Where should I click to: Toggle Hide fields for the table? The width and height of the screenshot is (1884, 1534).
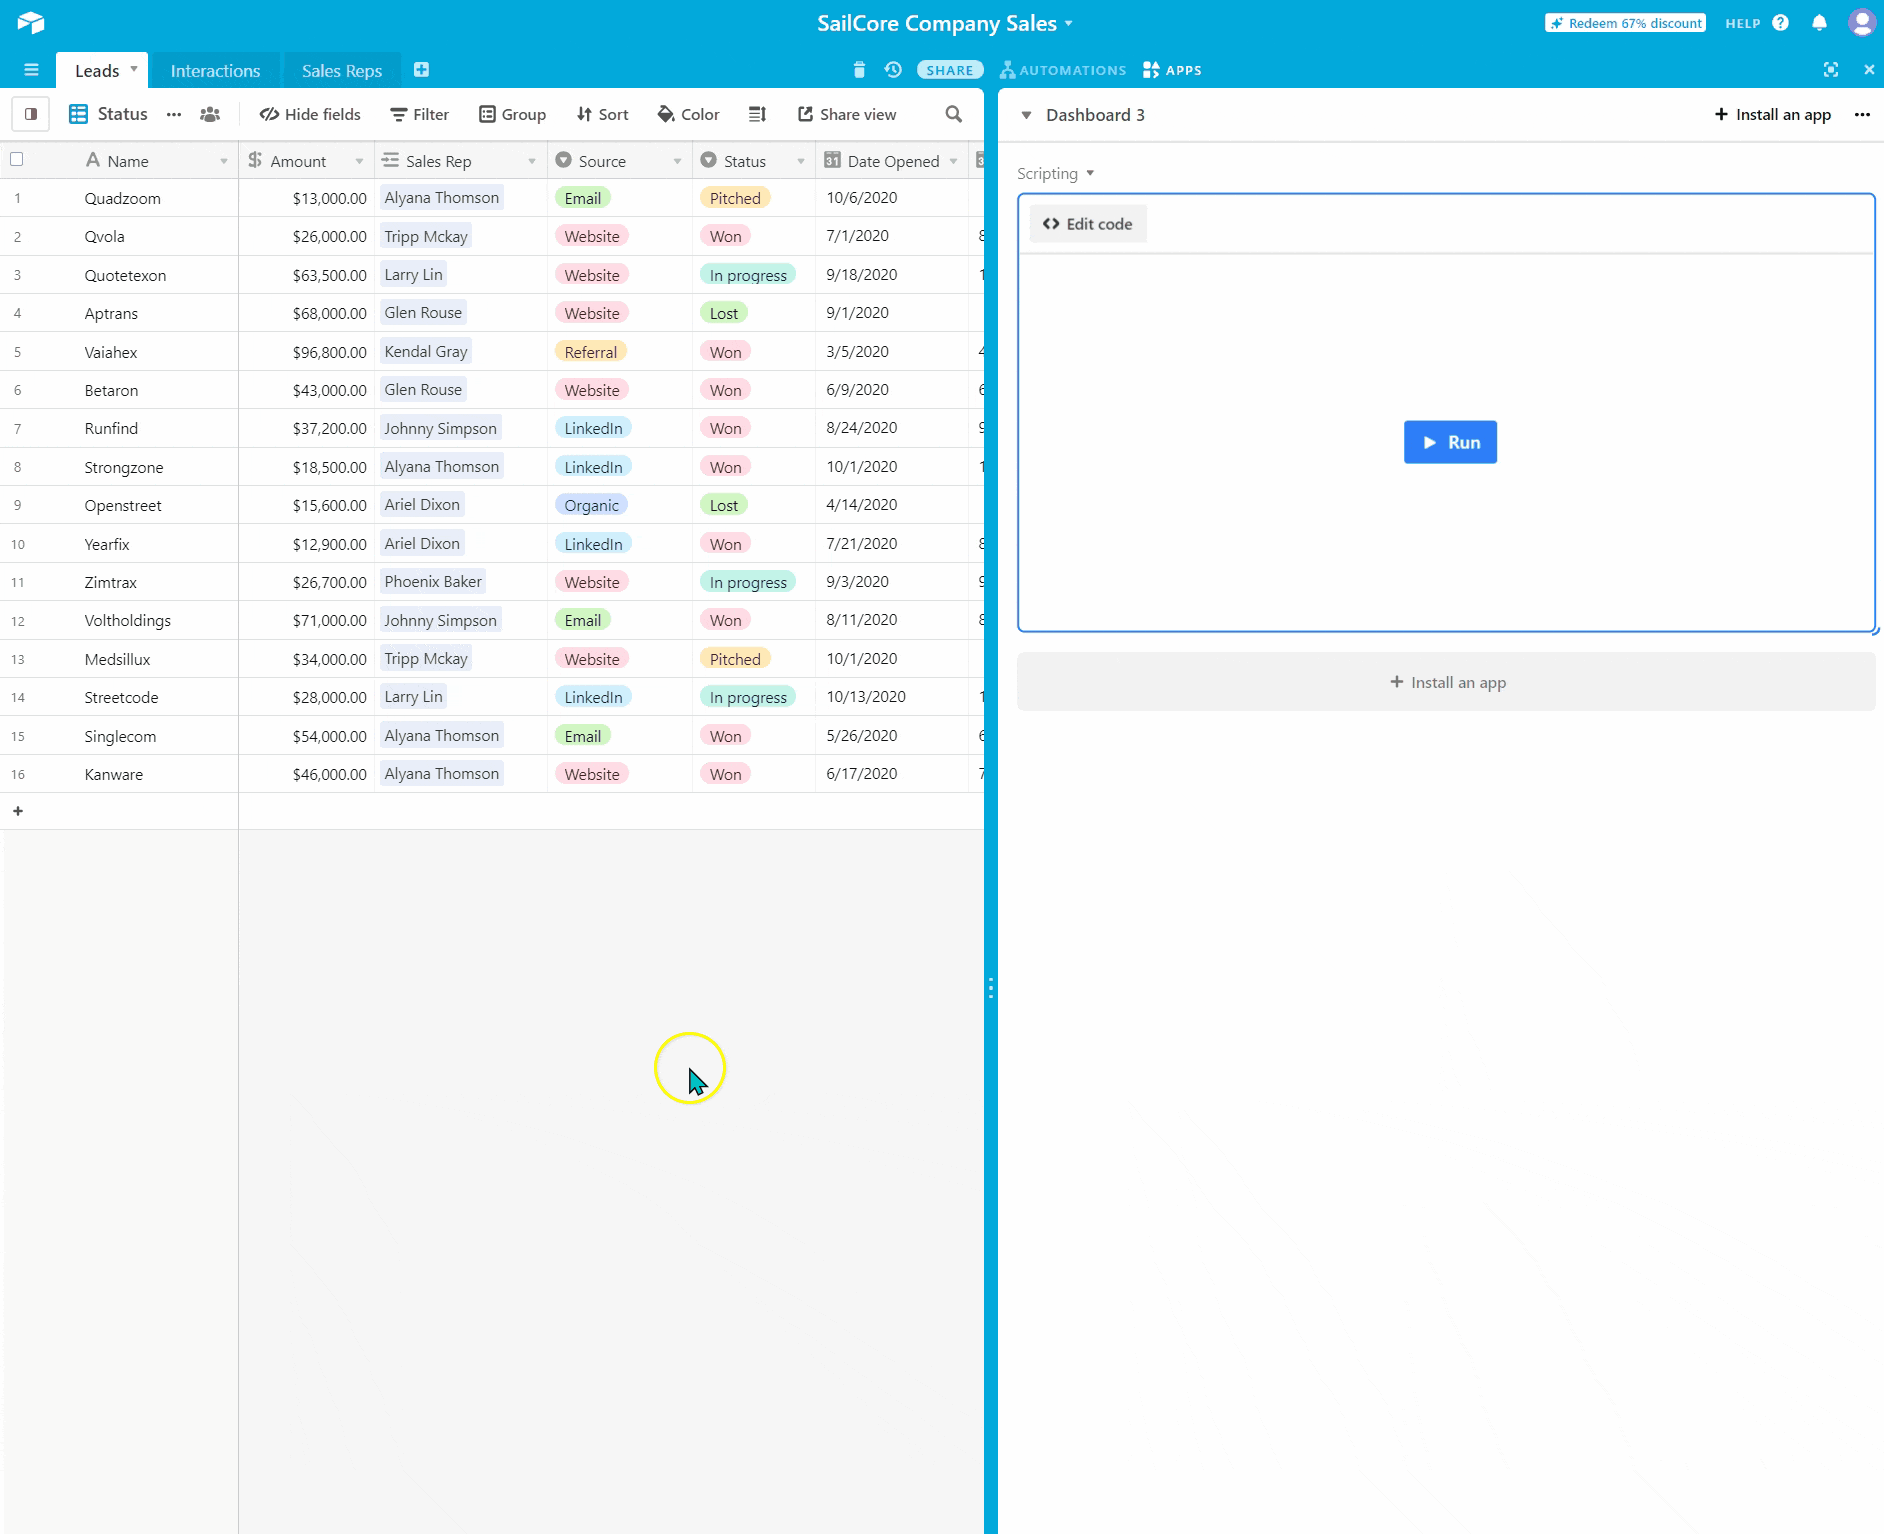310,114
